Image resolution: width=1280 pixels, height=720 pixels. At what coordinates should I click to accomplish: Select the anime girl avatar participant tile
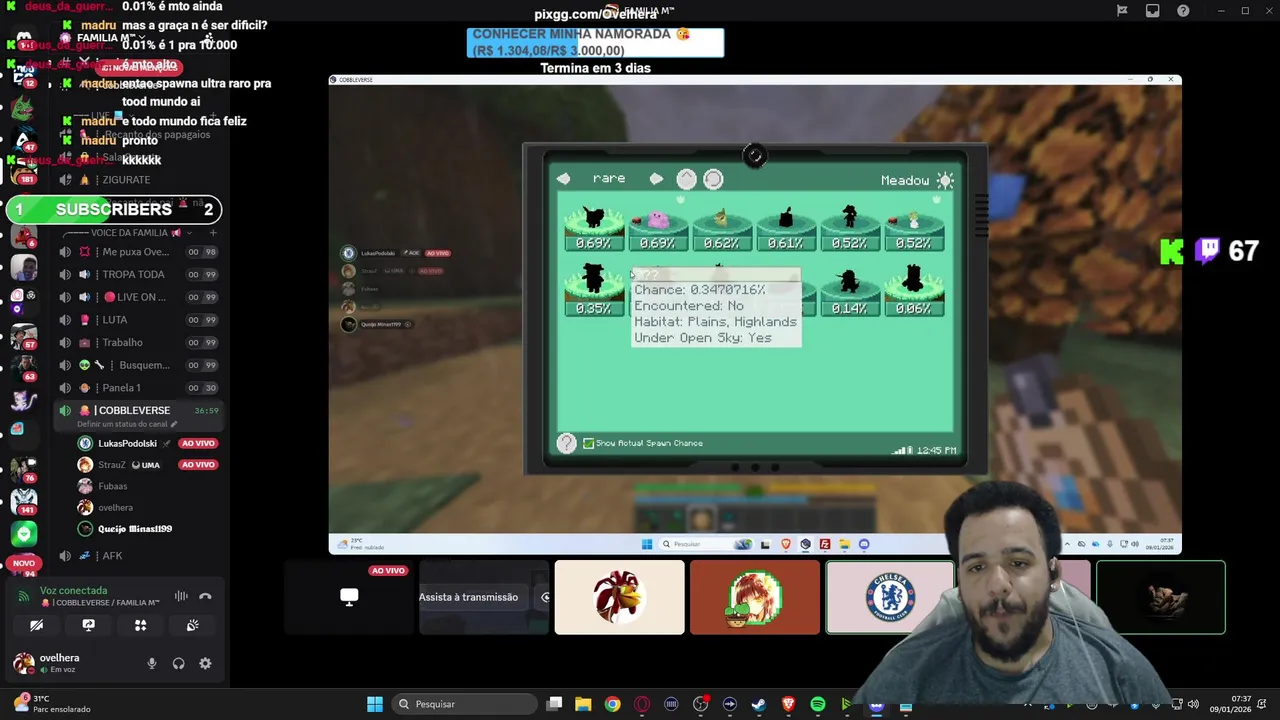pyautogui.click(x=755, y=597)
